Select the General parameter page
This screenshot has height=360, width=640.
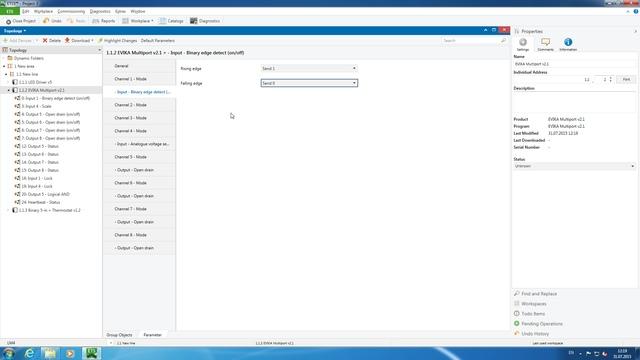click(x=139, y=66)
